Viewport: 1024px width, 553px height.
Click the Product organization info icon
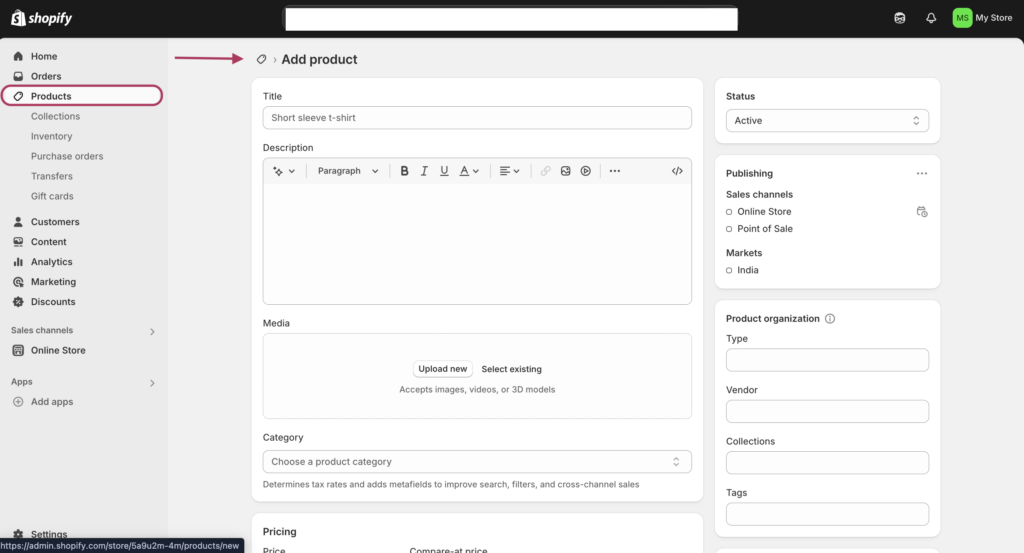pos(829,319)
